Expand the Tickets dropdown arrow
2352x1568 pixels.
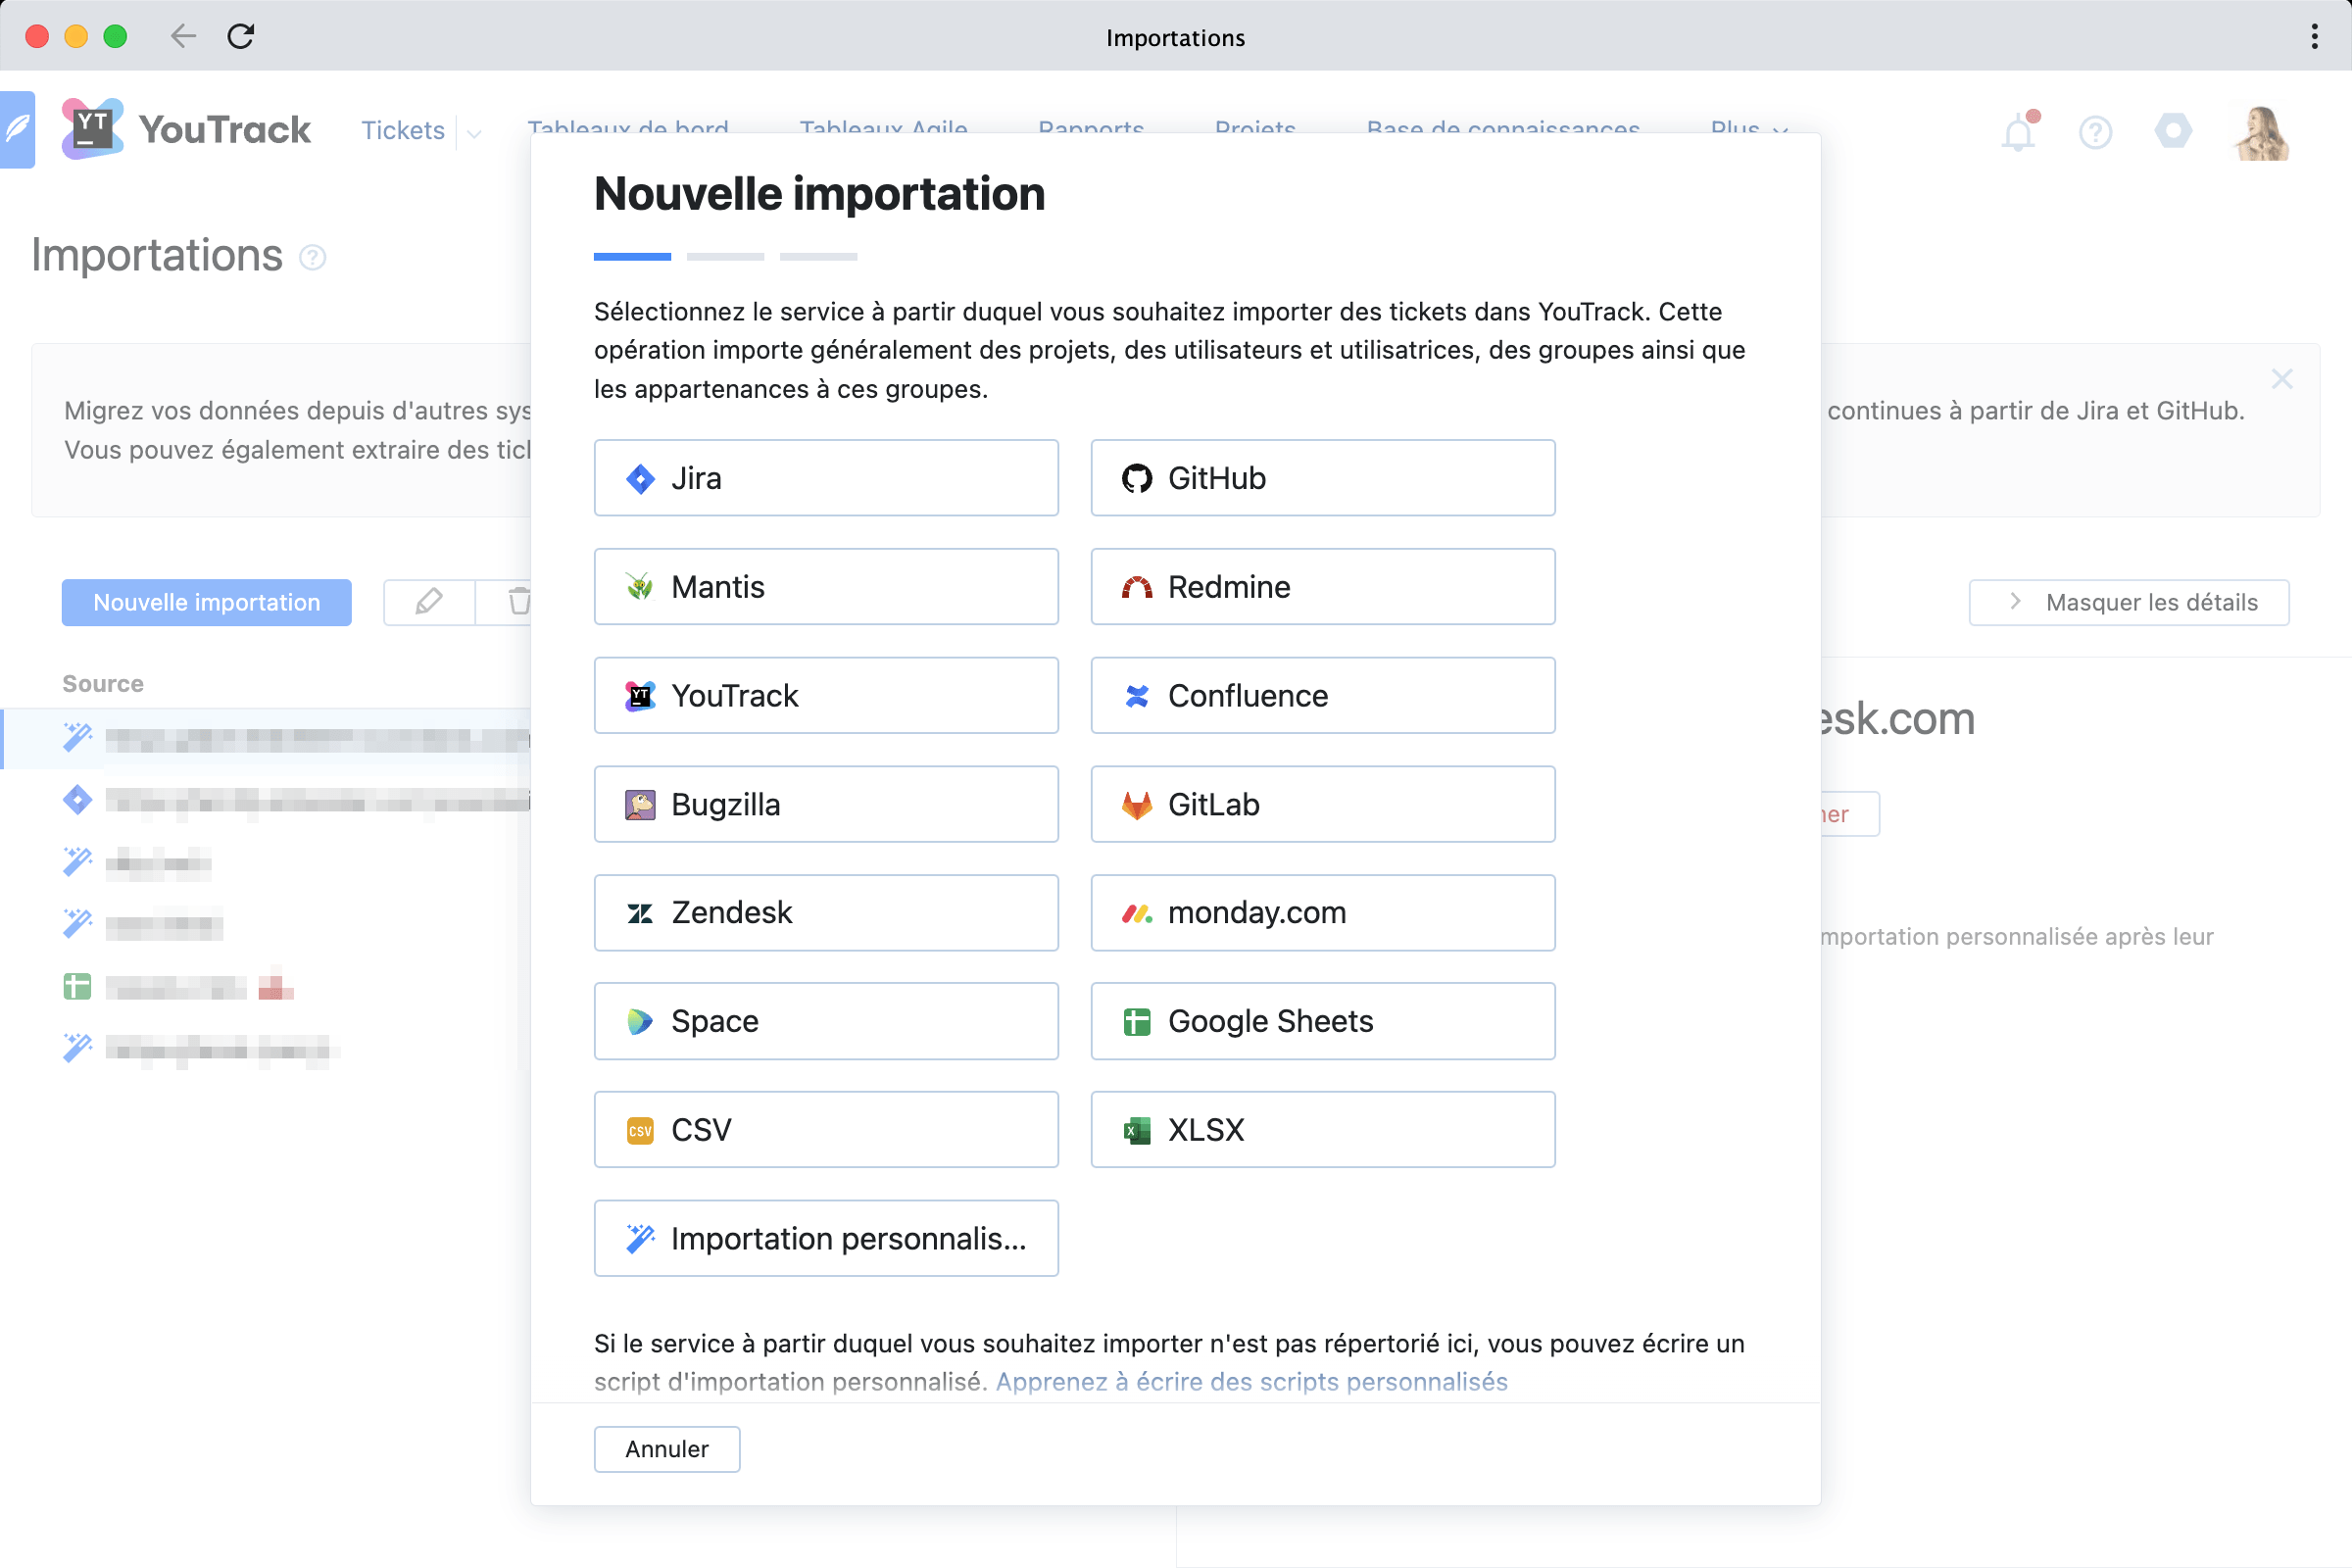[x=474, y=132]
